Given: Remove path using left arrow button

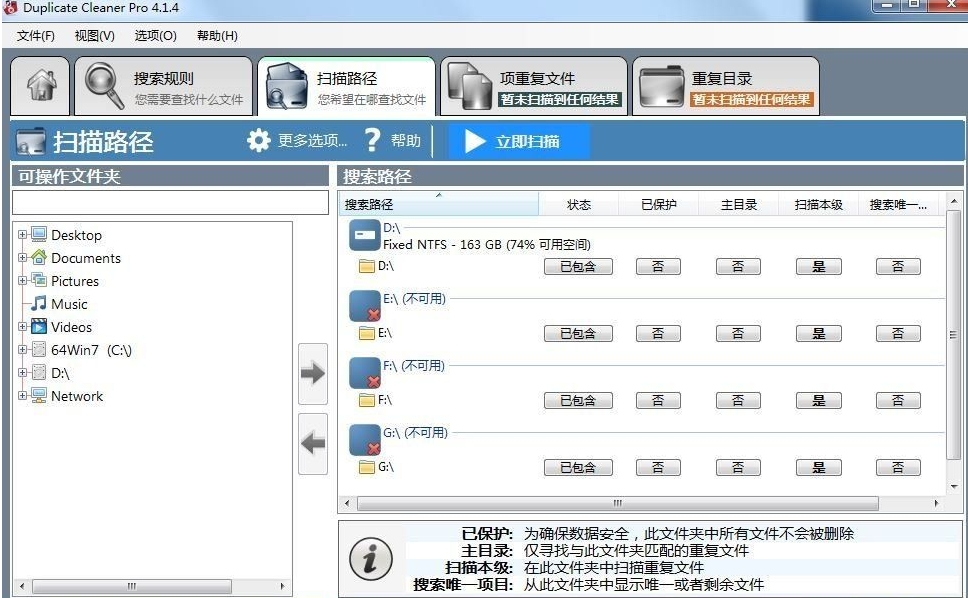Looking at the screenshot, I should pos(313,443).
